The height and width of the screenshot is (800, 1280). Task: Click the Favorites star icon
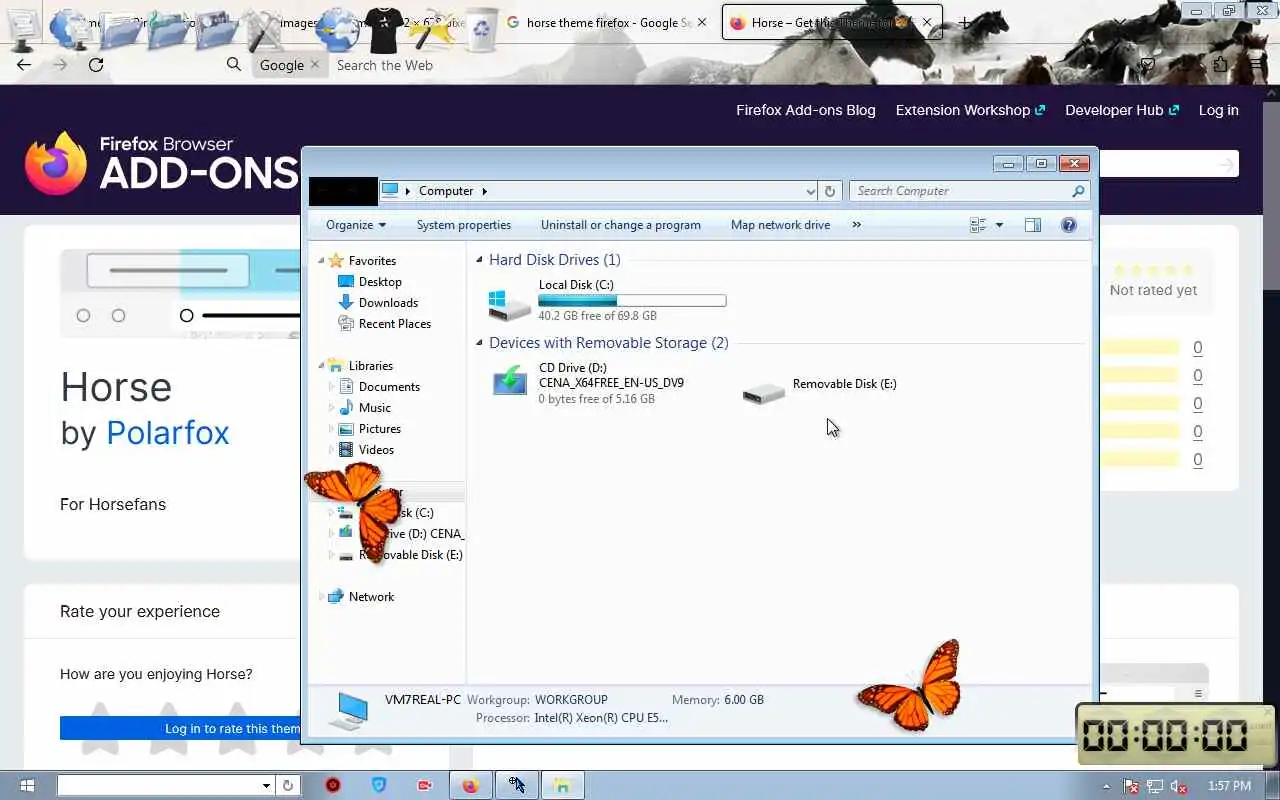336,260
